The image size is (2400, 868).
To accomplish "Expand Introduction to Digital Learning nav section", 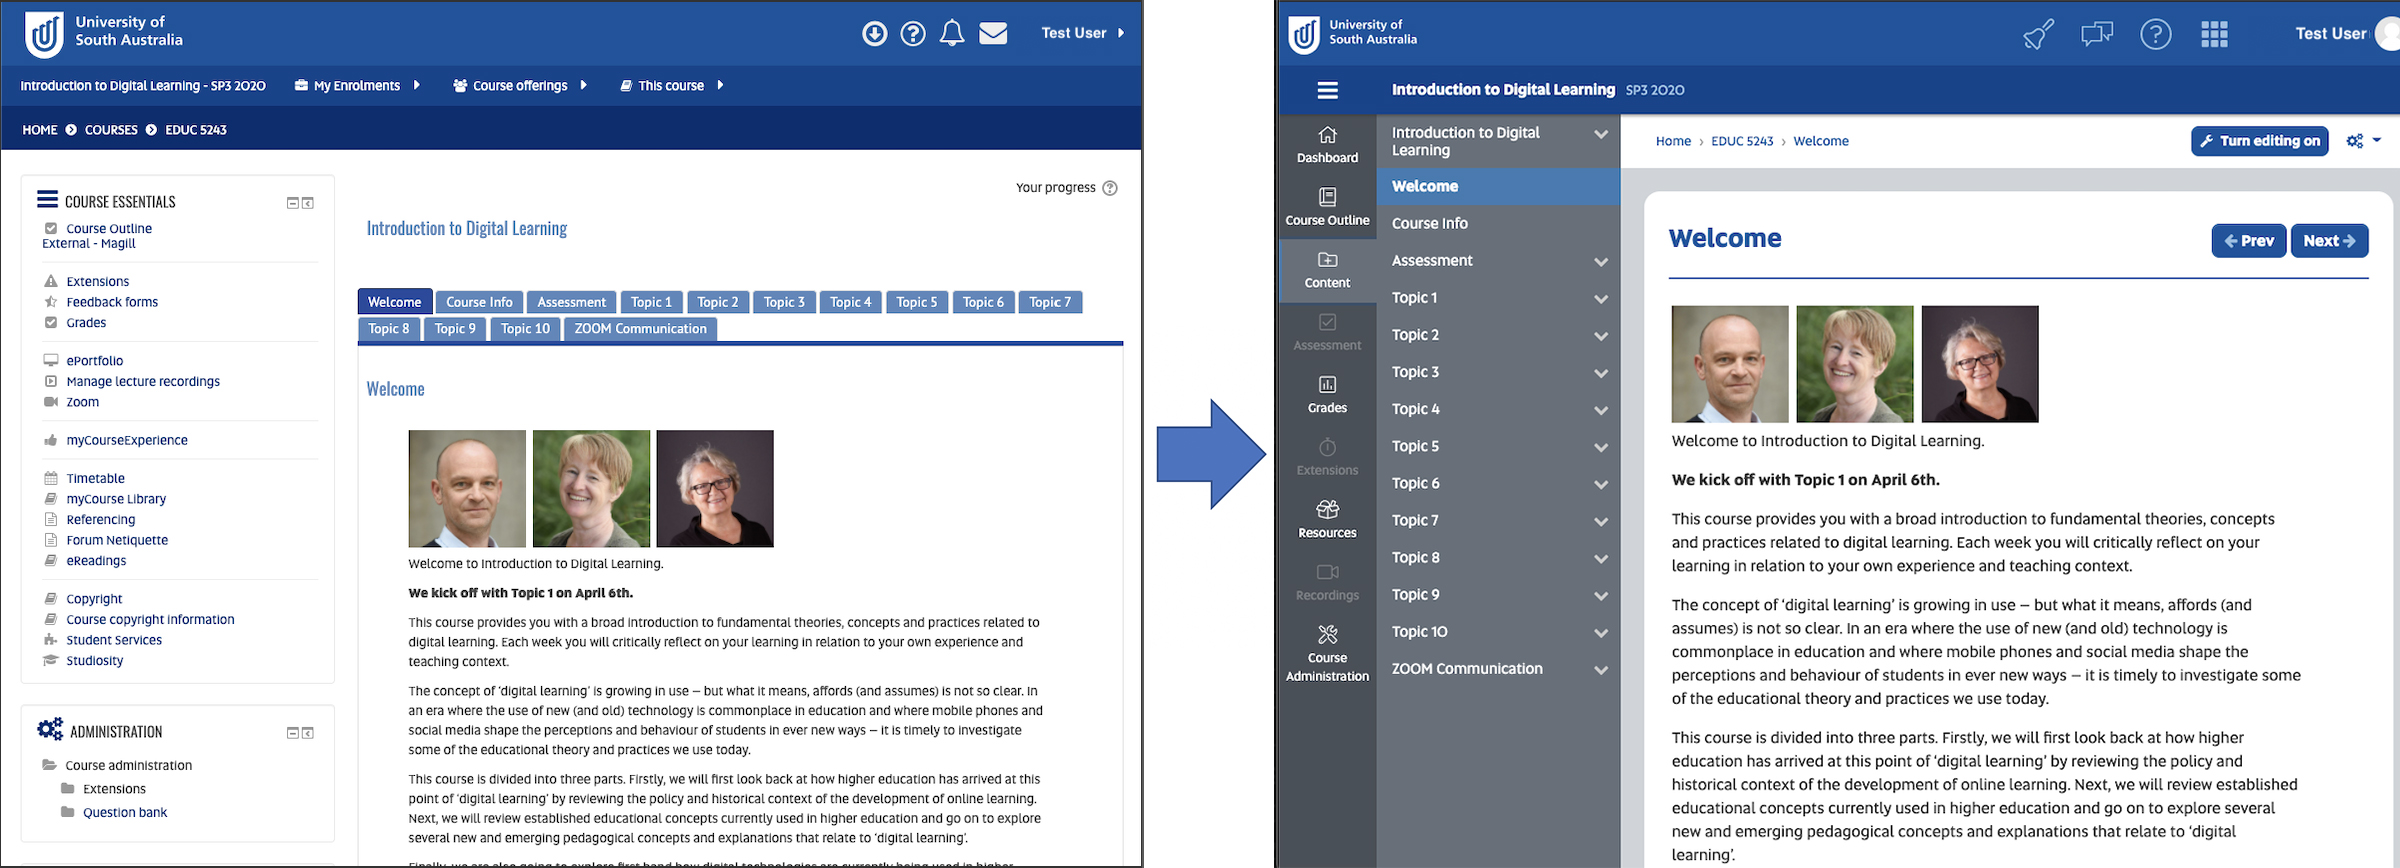I will [x=1601, y=135].
